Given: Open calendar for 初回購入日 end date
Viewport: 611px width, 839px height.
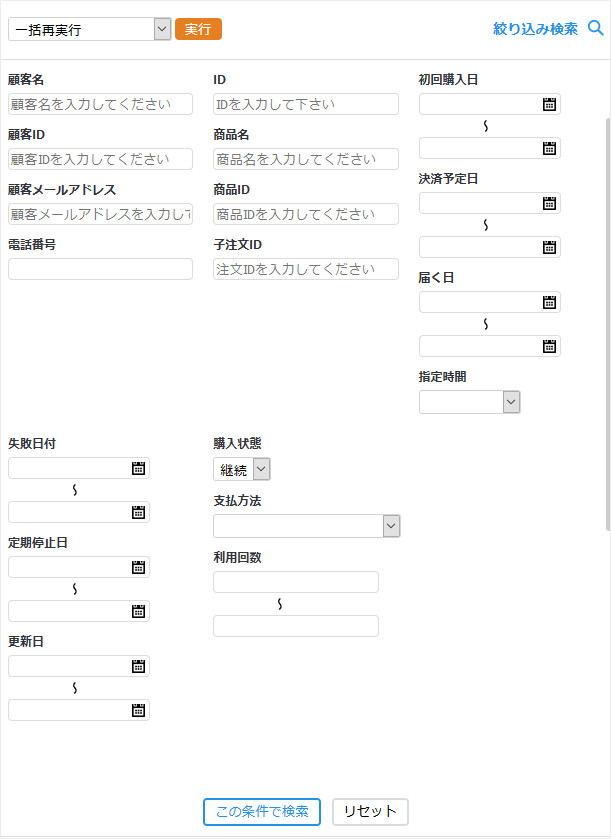Looking at the screenshot, I should coord(549,148).
